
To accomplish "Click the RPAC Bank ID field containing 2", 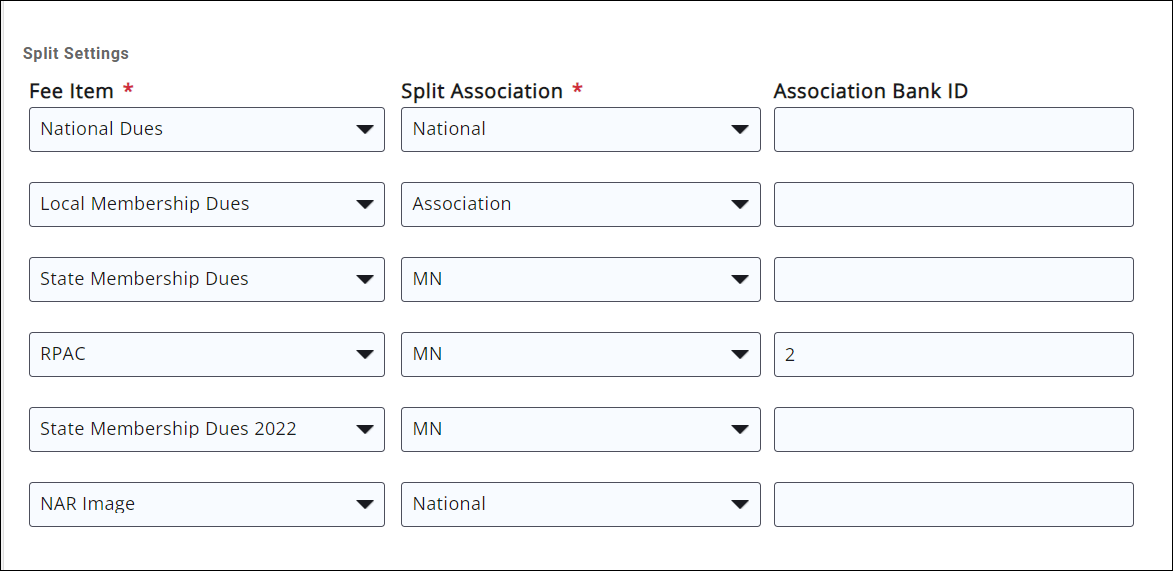I will (953, 354).
